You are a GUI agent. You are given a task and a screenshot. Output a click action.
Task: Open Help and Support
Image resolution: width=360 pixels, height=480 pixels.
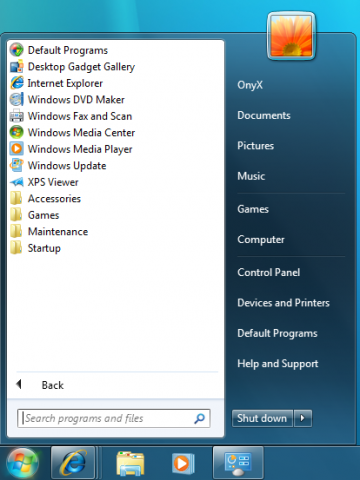click(x=278, y=364)
